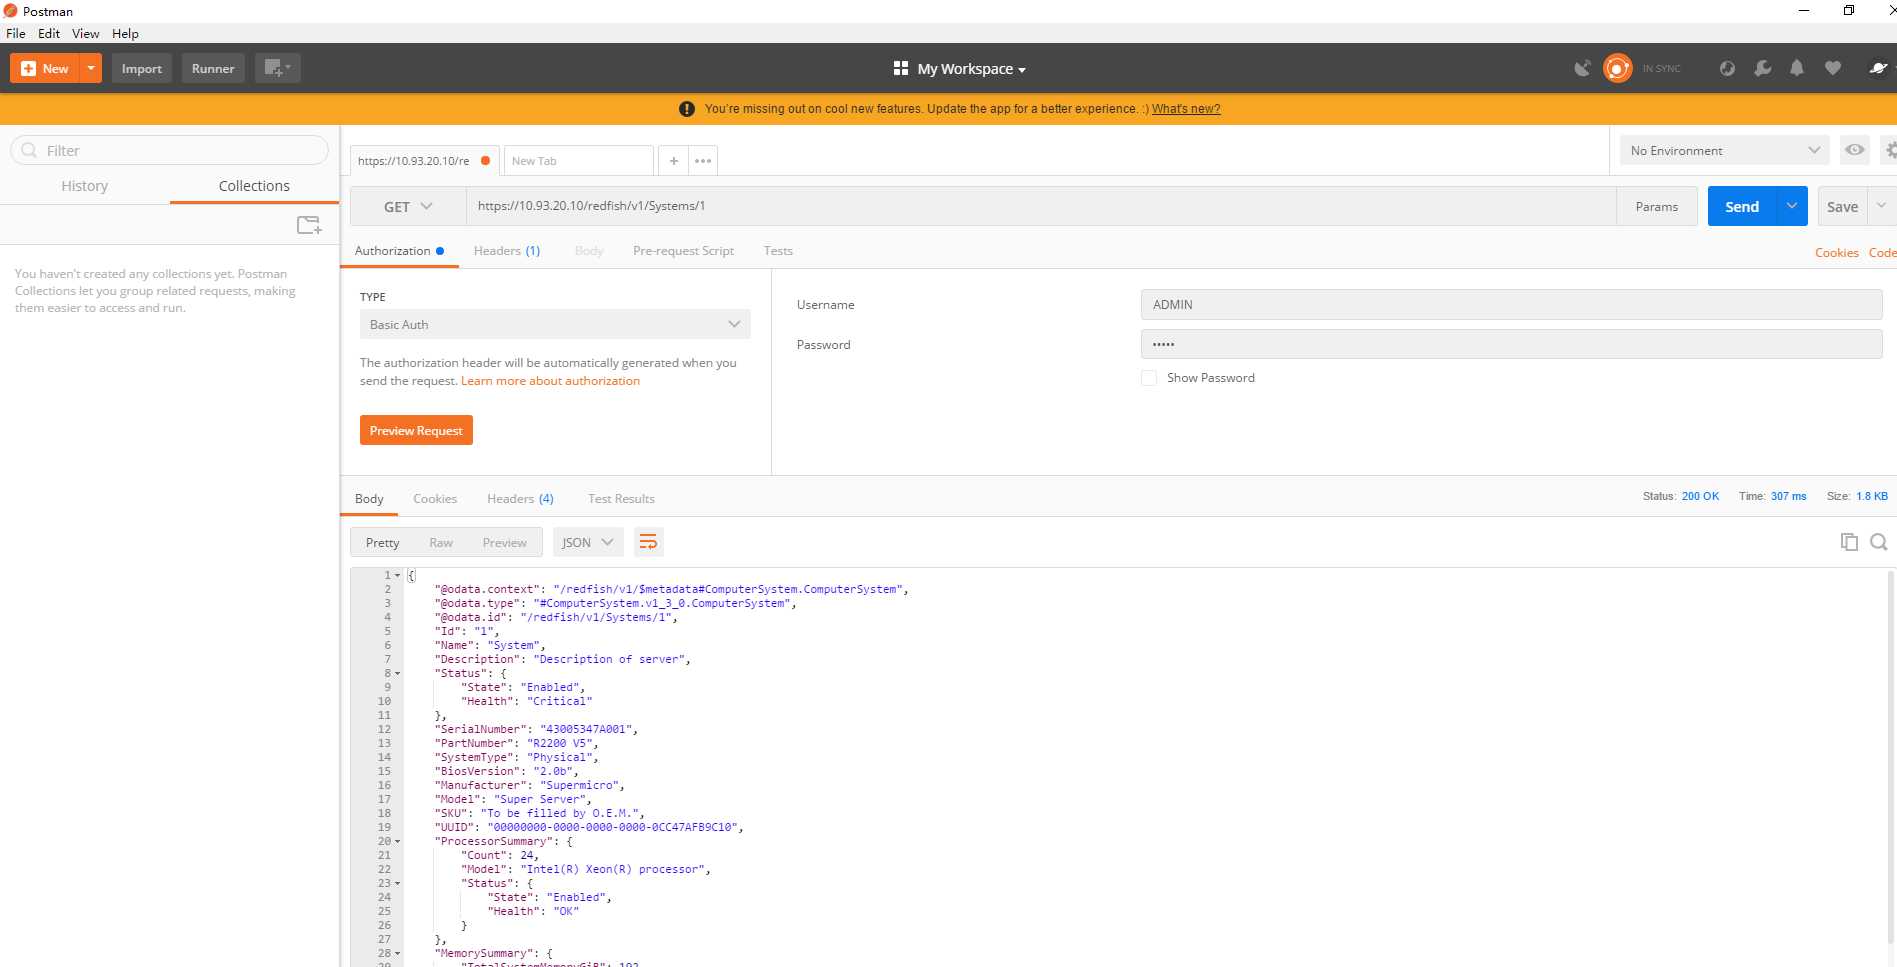The image size is (1897, 967).
Task: Switch response view to Preview
Action: tap(504, 542)
